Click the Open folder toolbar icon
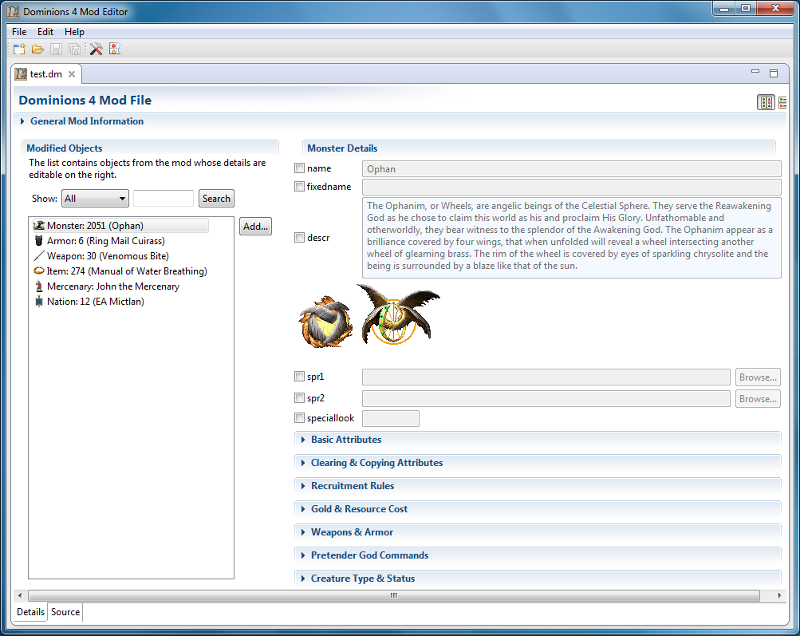This screenshot has height=636, width=800. coord(37,49)
